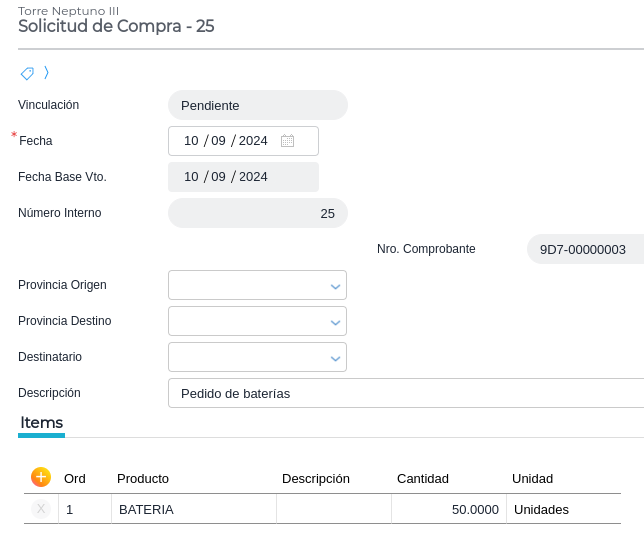
Task: Open the Provincia Destino dropdown
Action: pyautogui.click(x=335, y=322)
